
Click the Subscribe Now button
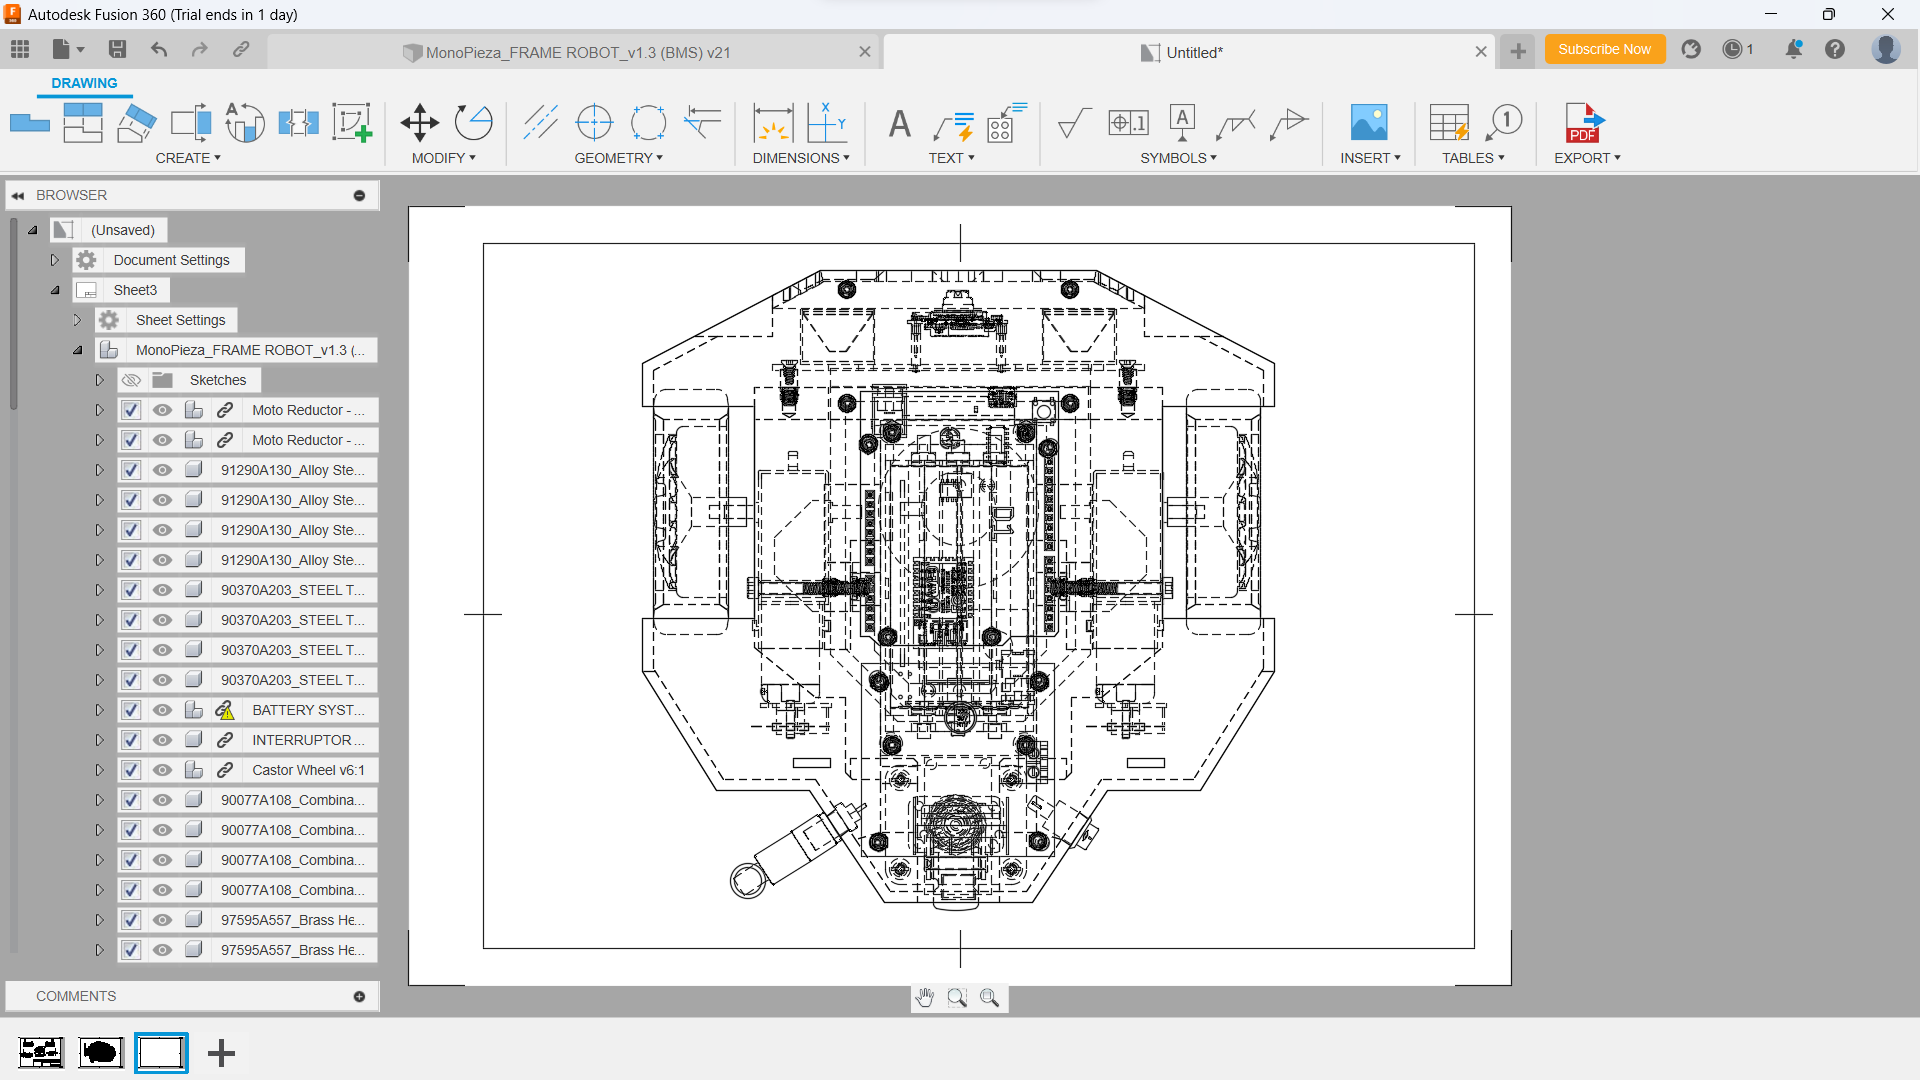pos(1603,49)
